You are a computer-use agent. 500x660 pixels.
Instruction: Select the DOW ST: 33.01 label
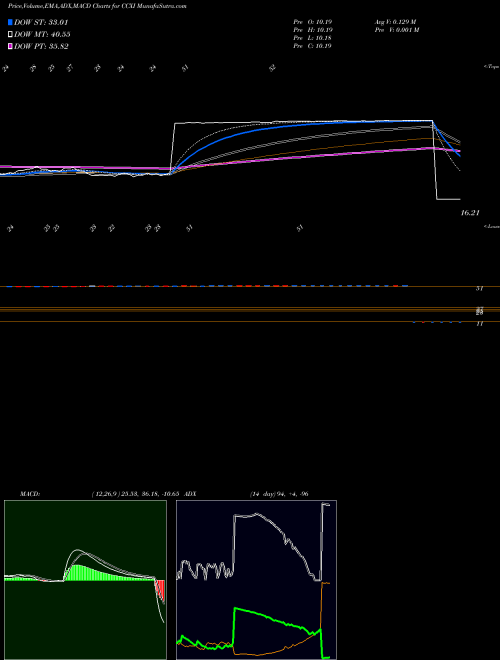41,22
